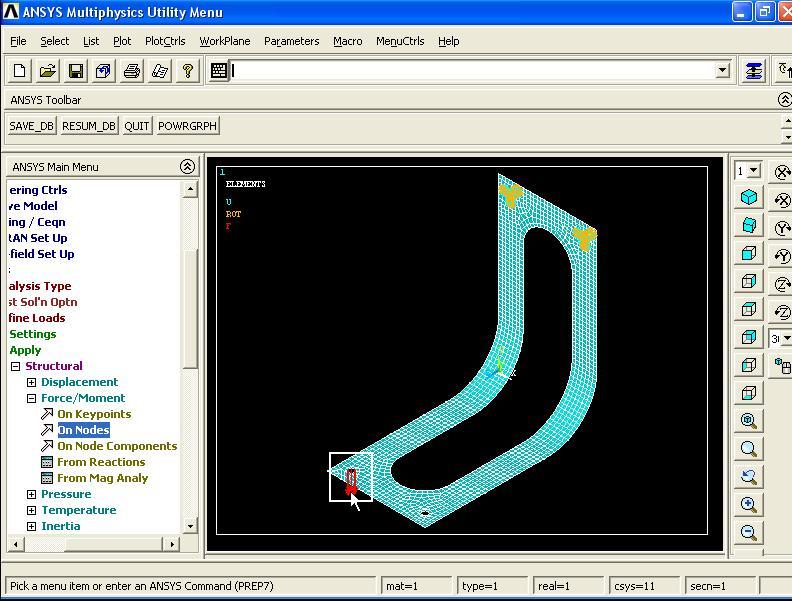Rotate the model about -X axis
792x601 pixels.
(x=782, y=201)
